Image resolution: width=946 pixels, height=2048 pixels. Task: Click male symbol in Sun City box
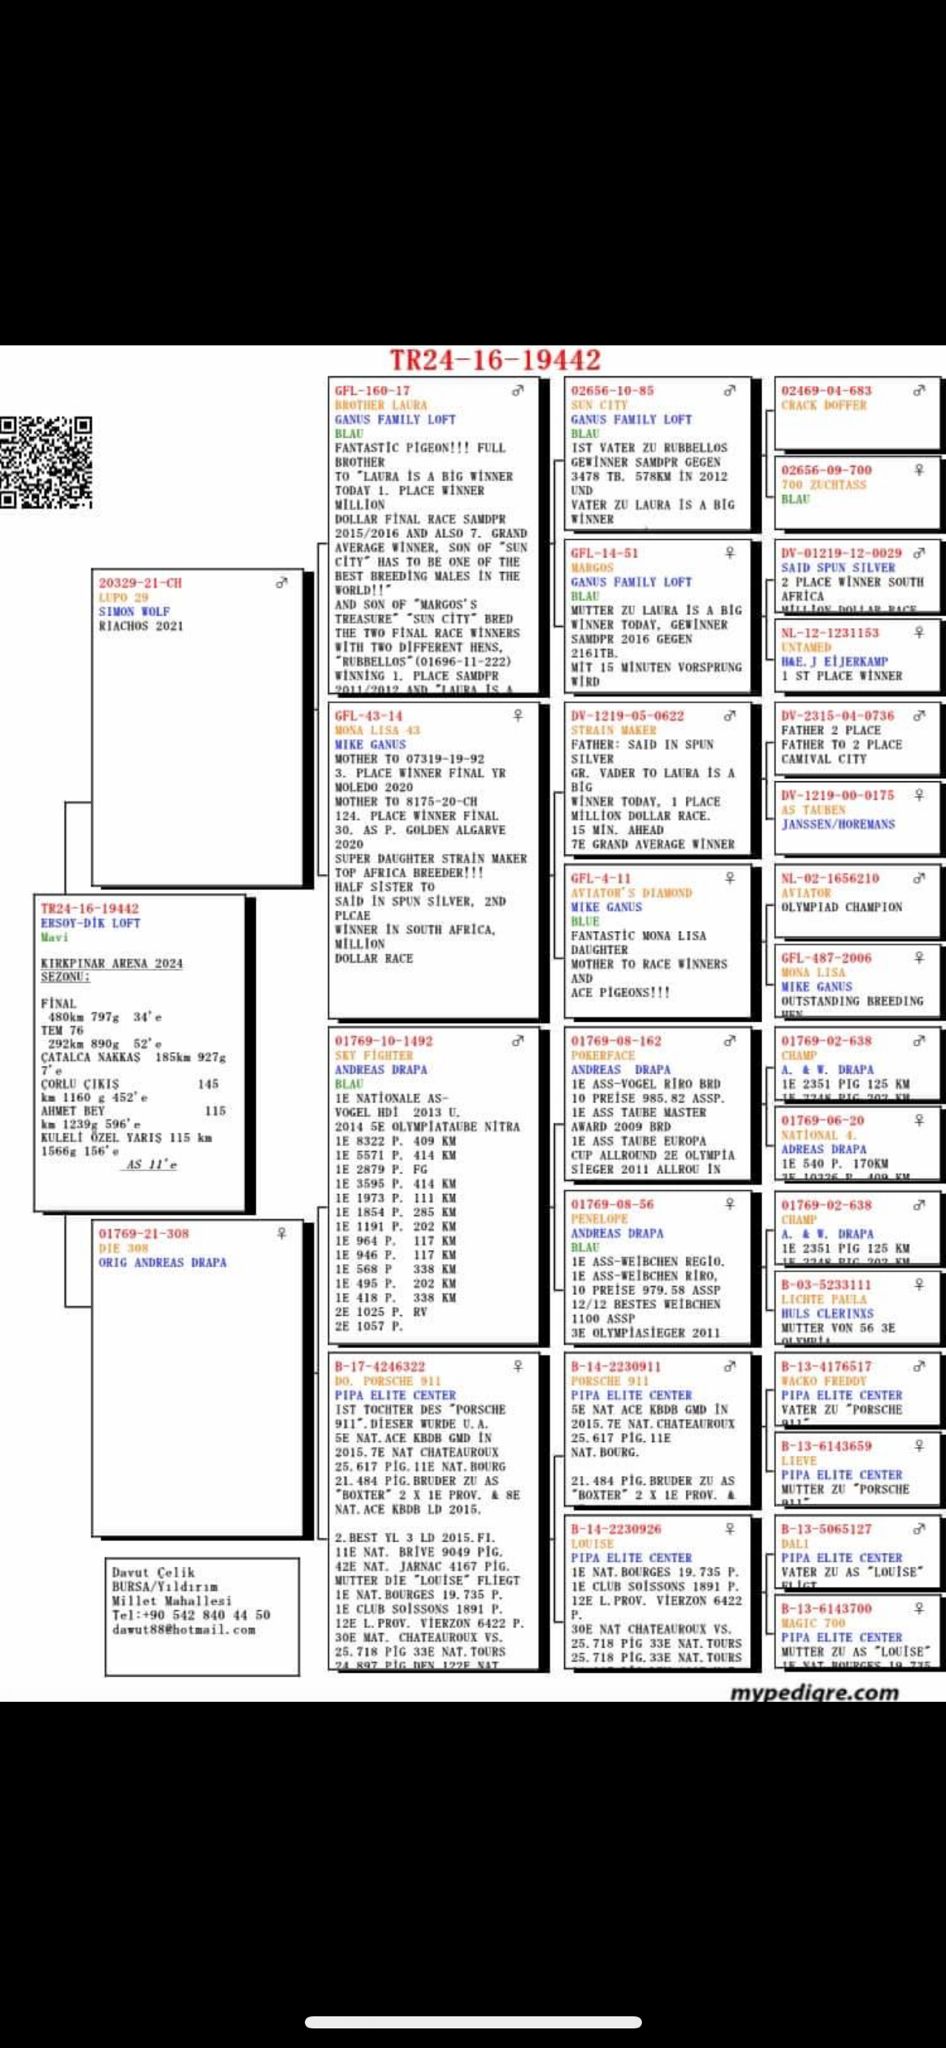tap(730, 391)
